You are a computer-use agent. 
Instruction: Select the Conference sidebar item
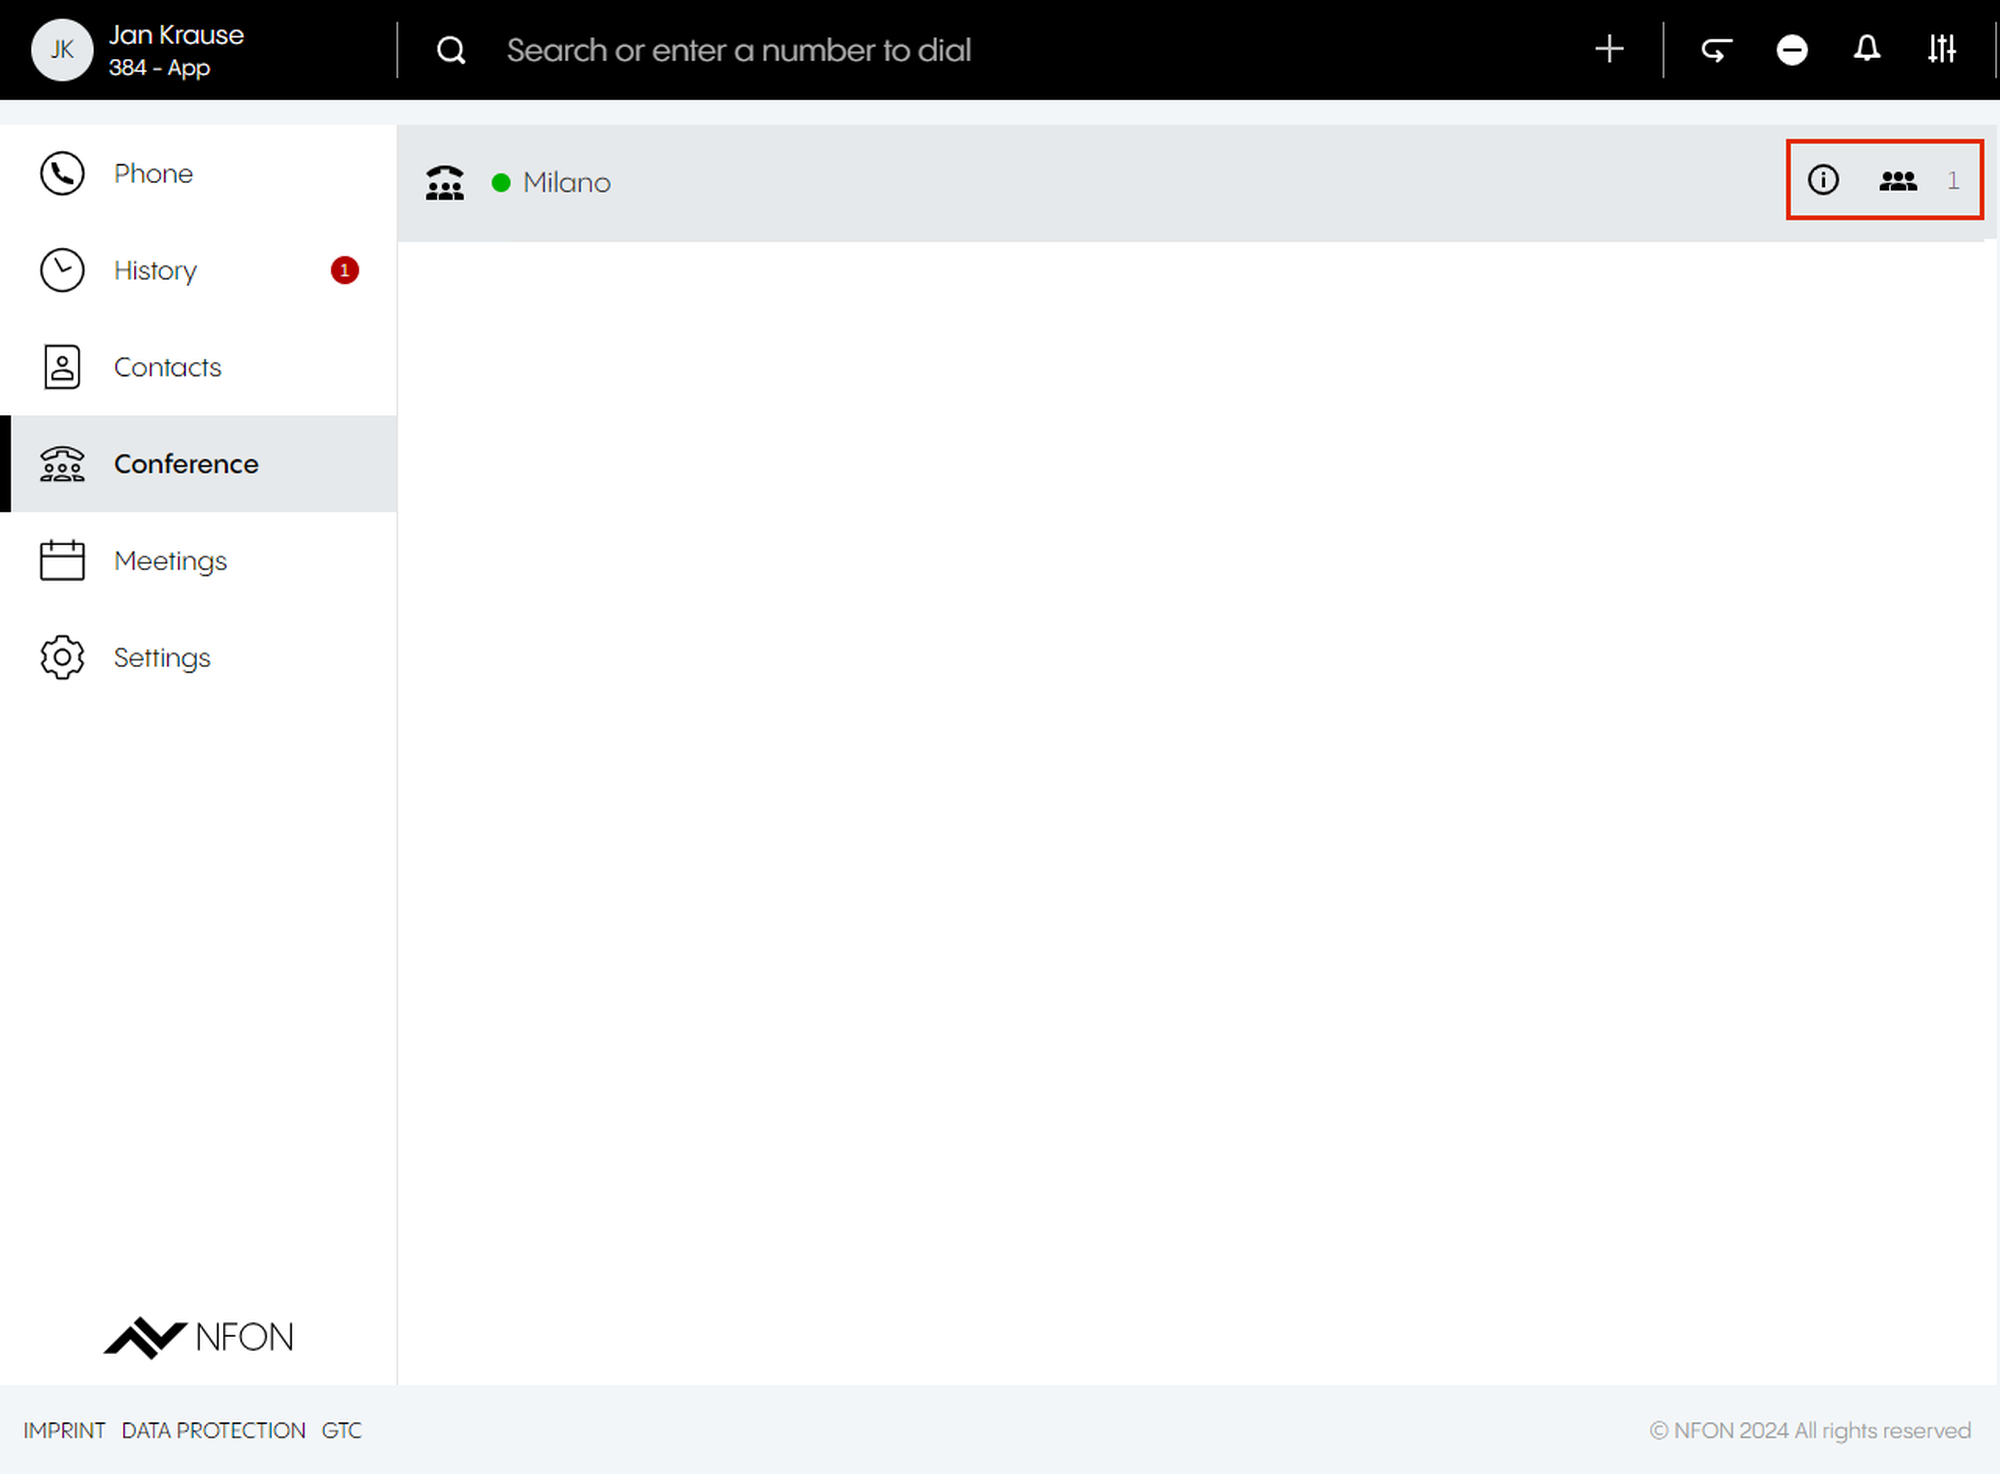point(185,464)
